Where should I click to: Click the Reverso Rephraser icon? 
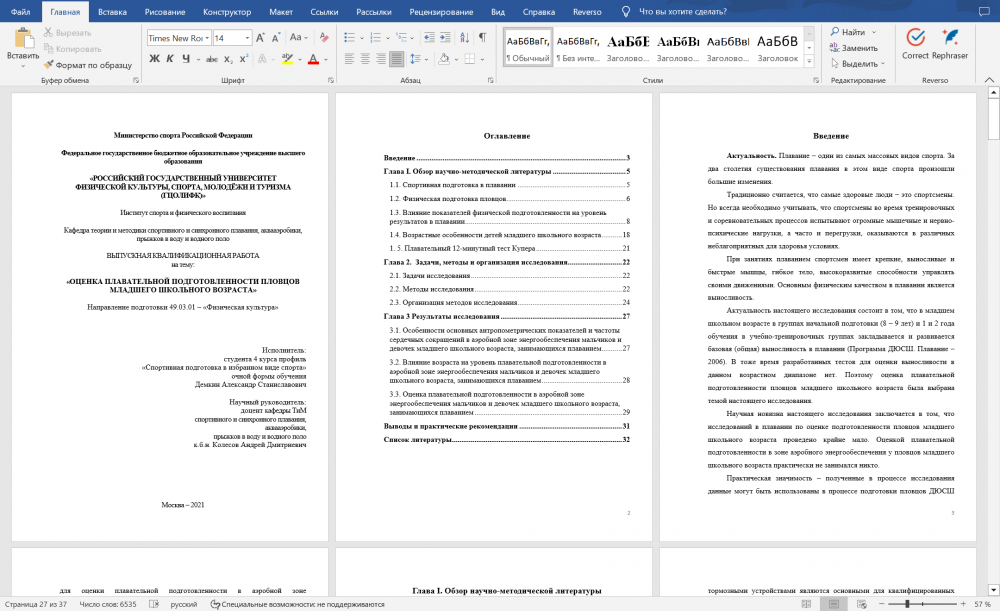point(950,43)
